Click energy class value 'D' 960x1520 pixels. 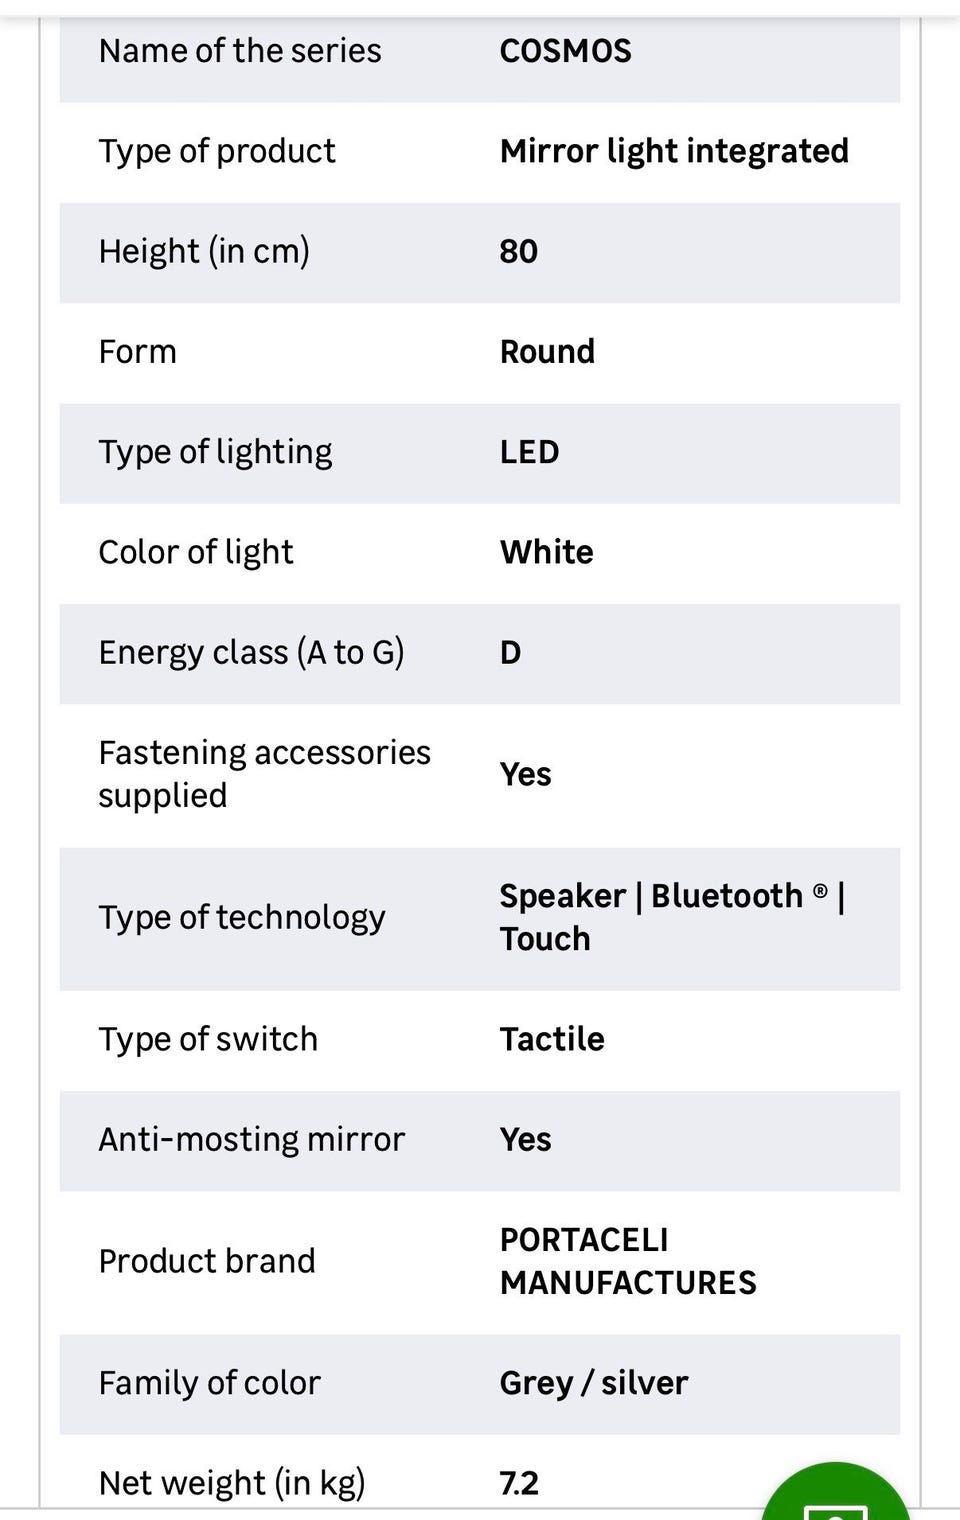pyautogui.click(x=510, y=653)
